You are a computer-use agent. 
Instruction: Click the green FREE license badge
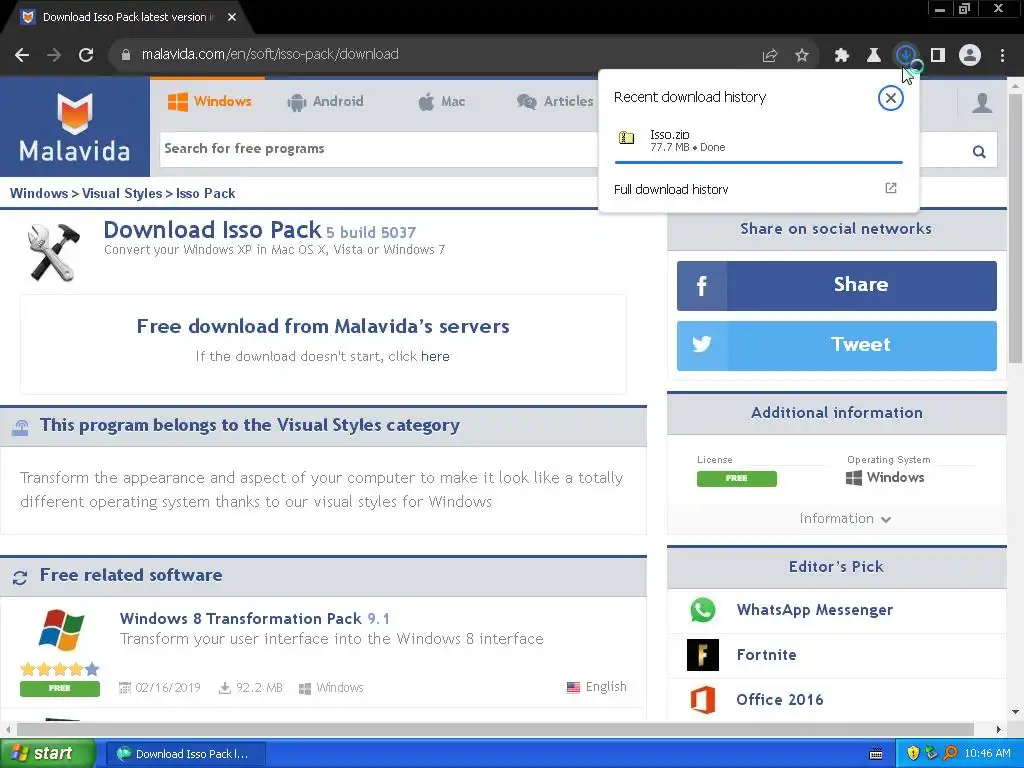click(737, 478)
